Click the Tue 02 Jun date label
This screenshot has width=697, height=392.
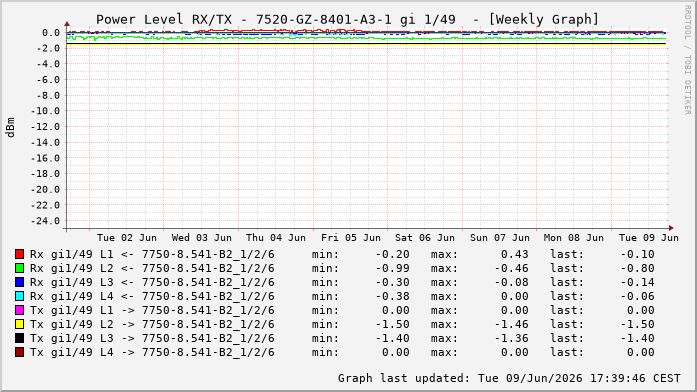(127, 238)
